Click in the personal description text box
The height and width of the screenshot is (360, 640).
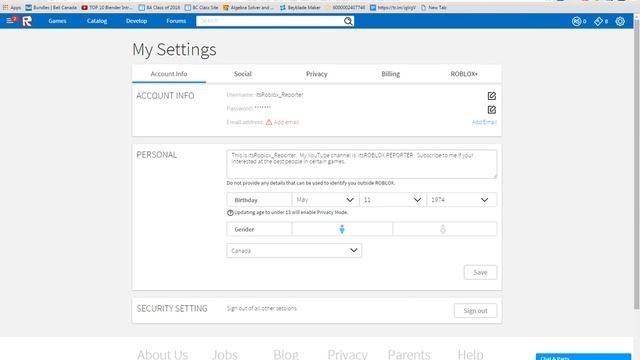[x=362, y=164]
